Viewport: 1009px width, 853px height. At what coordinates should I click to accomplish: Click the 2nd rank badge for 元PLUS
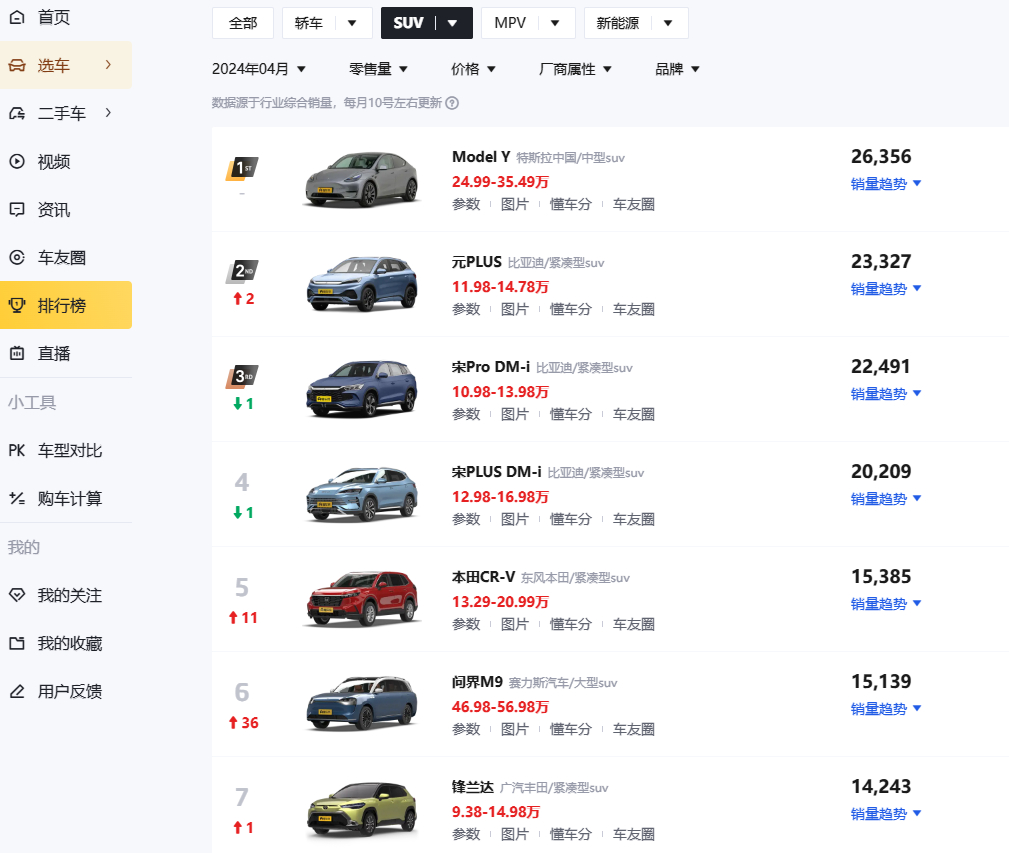pyautogui.click(x=242, y=271)
